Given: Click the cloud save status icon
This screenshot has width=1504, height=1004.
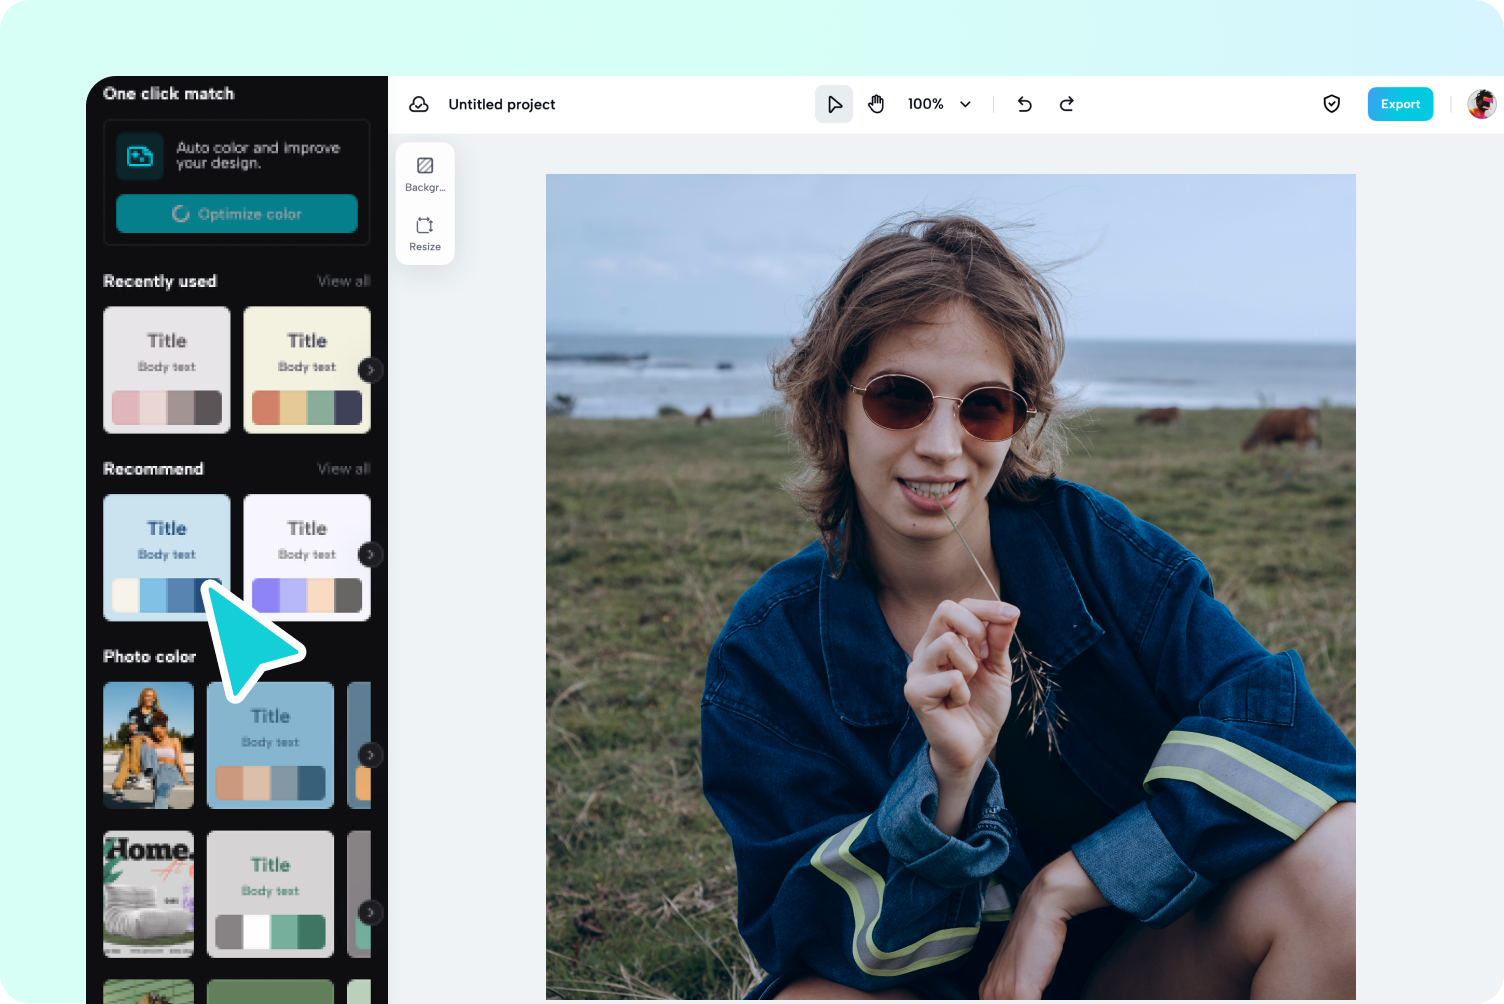Looking at the screenshot, I should click(419, 103).
